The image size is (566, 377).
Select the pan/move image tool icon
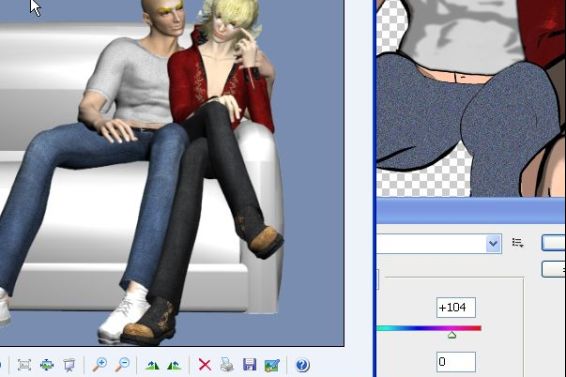point(47,365)
